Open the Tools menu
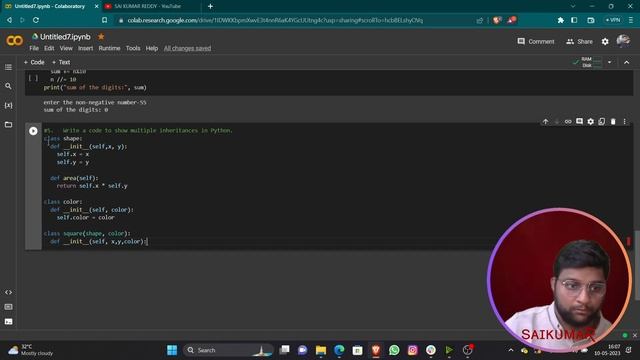The height and width of the screenshot is (360, 640). [133, 48]
